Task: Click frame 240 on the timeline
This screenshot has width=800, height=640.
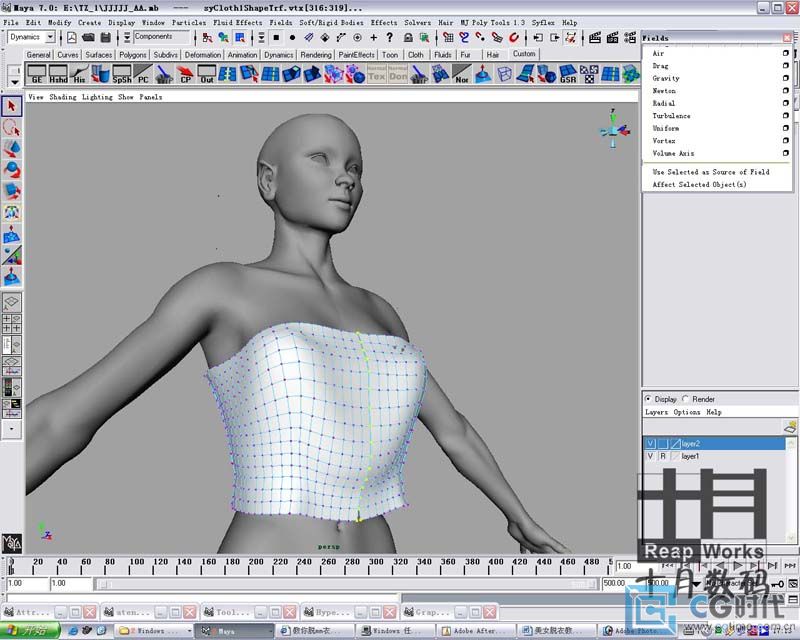Action: (x=305, y=565)
